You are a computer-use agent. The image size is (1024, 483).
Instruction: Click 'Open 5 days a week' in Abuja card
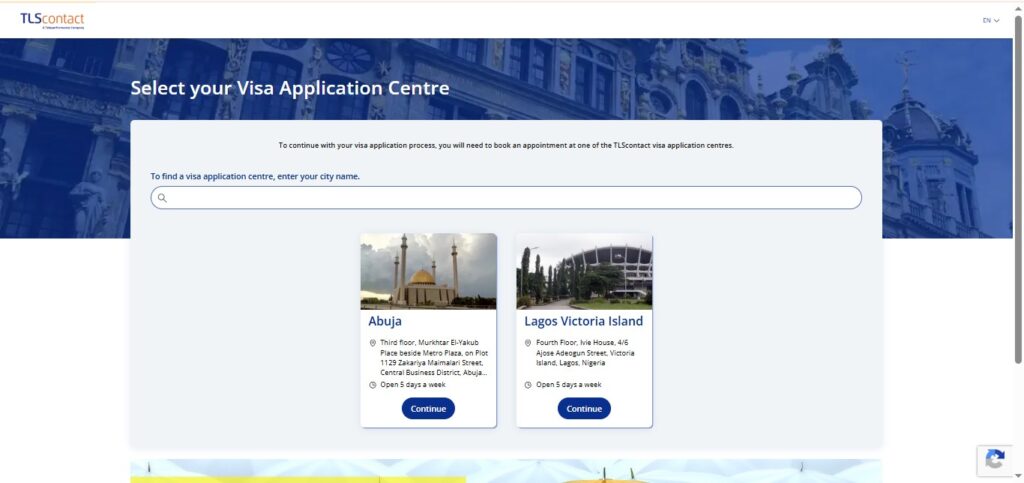pos(413,384)
